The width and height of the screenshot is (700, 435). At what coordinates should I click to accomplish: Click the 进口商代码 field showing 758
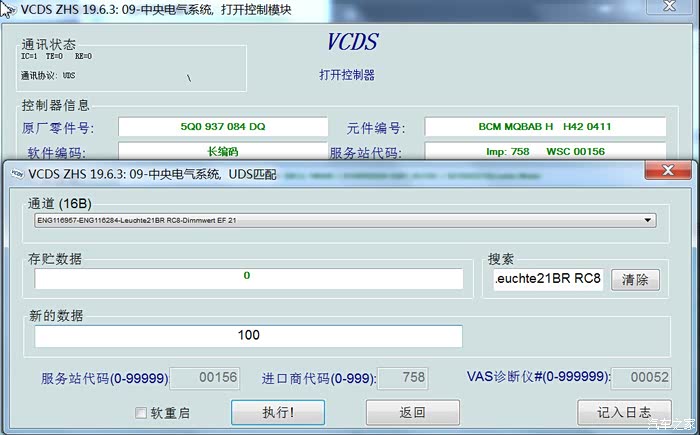pyautogui.click(x=399, y=378)
